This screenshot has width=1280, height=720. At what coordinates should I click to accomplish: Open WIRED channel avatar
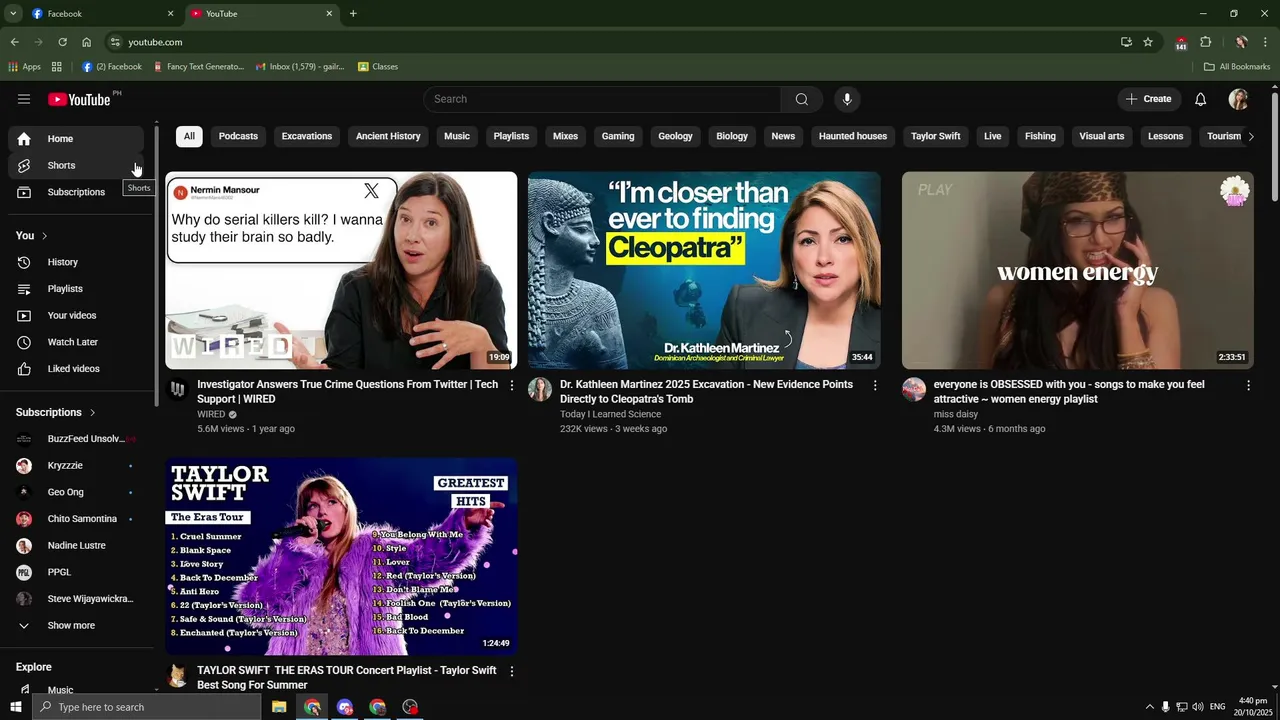pos(177,389)
